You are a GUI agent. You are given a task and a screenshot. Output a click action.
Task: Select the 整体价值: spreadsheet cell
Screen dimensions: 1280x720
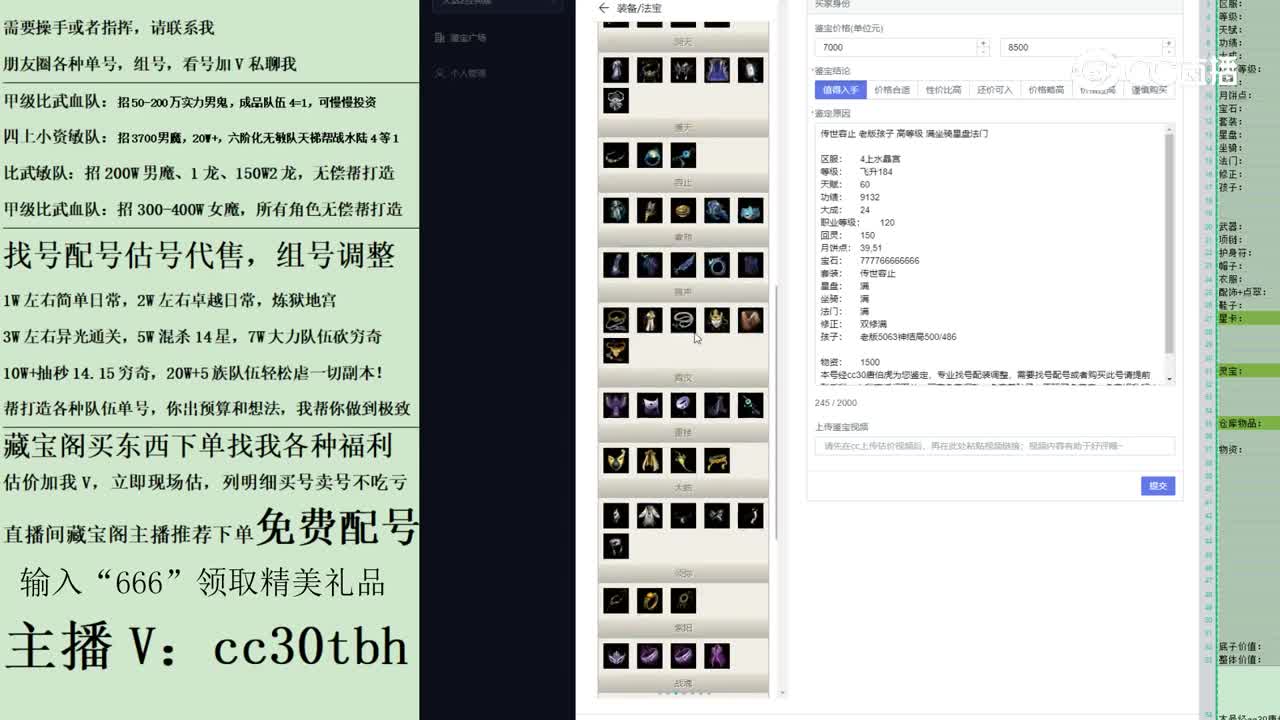click(1248, 660)
